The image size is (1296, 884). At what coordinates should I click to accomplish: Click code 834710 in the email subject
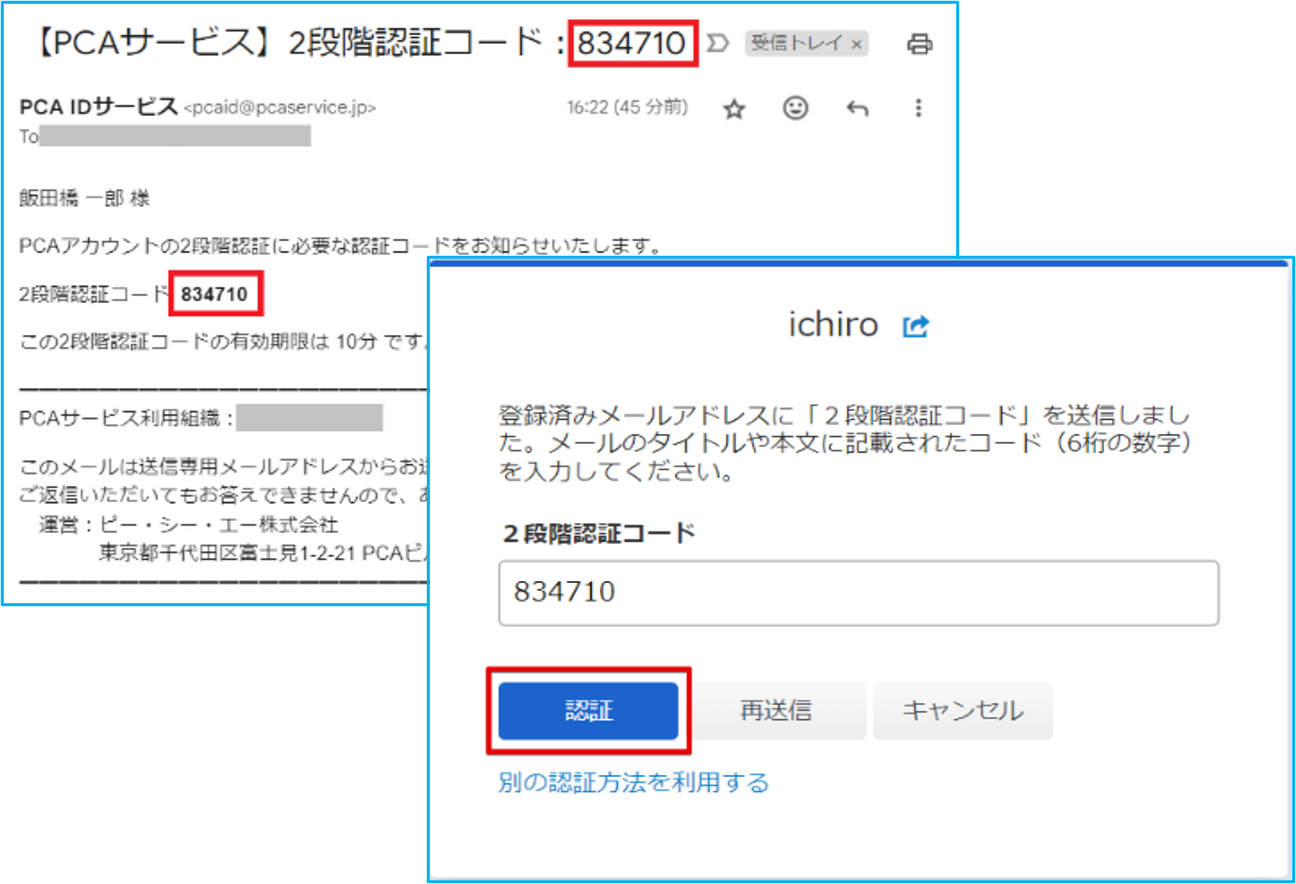click(632, 43)
